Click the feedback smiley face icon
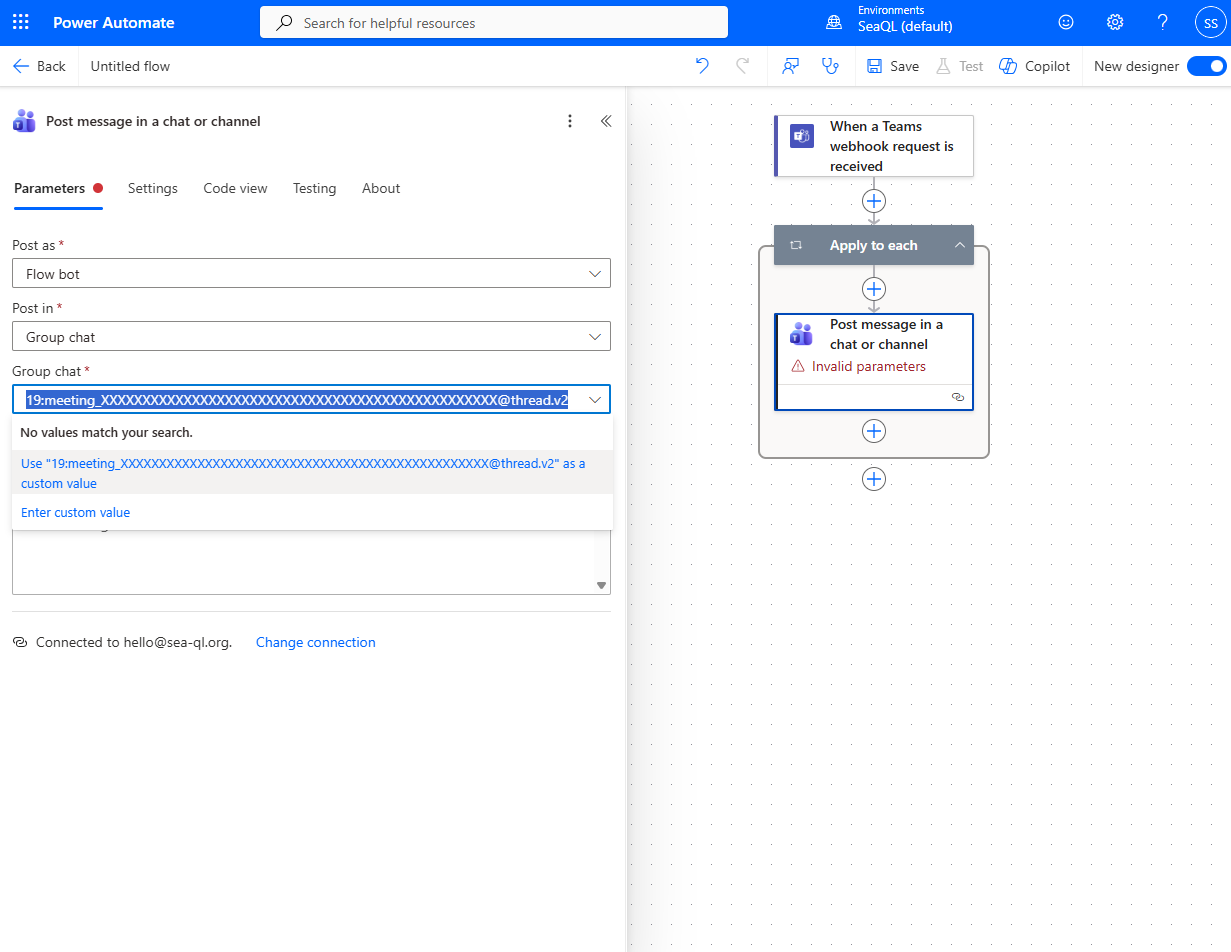1231x952 pixels. 1066,22
